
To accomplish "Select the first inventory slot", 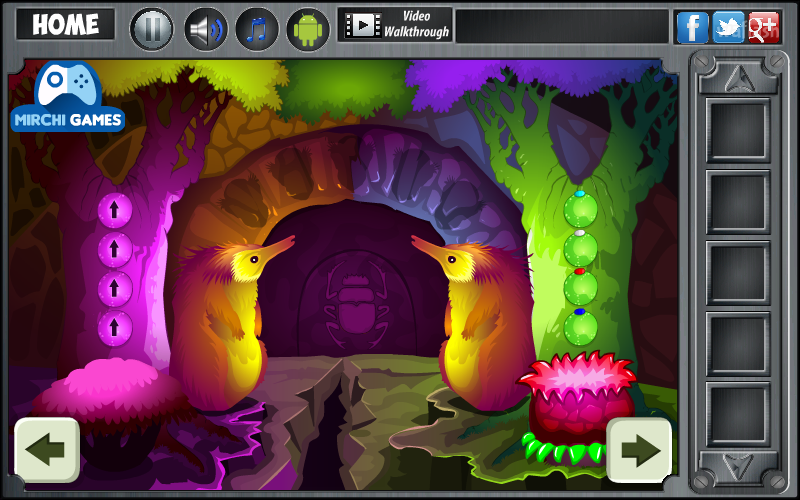I will click(738, 130).
